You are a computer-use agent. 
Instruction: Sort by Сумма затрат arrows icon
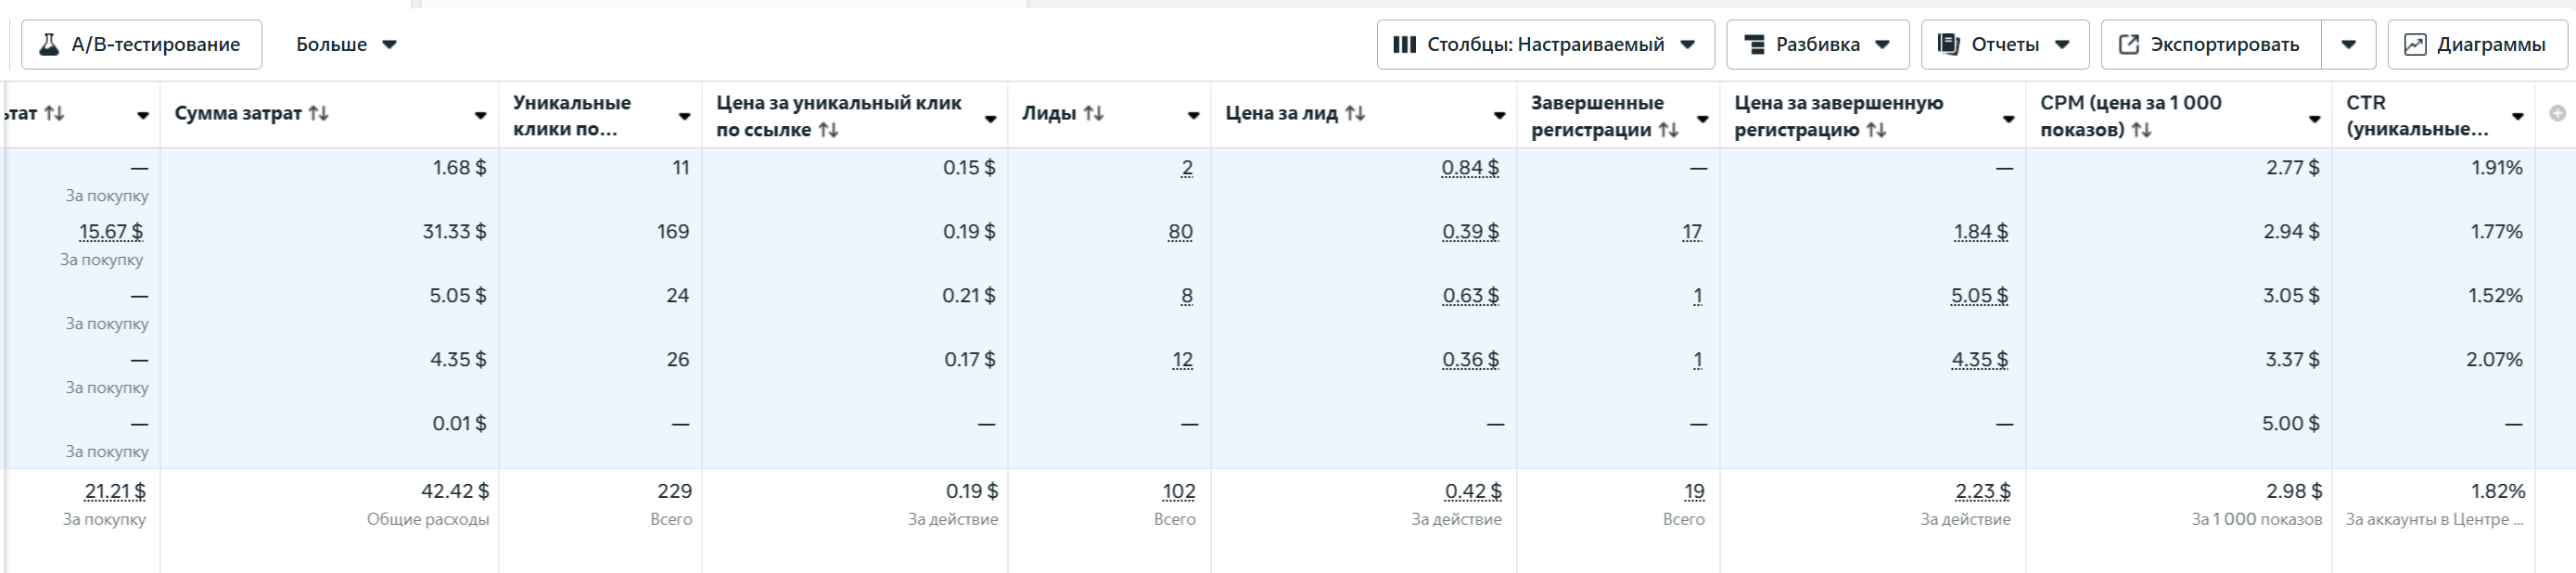[318, 113]
